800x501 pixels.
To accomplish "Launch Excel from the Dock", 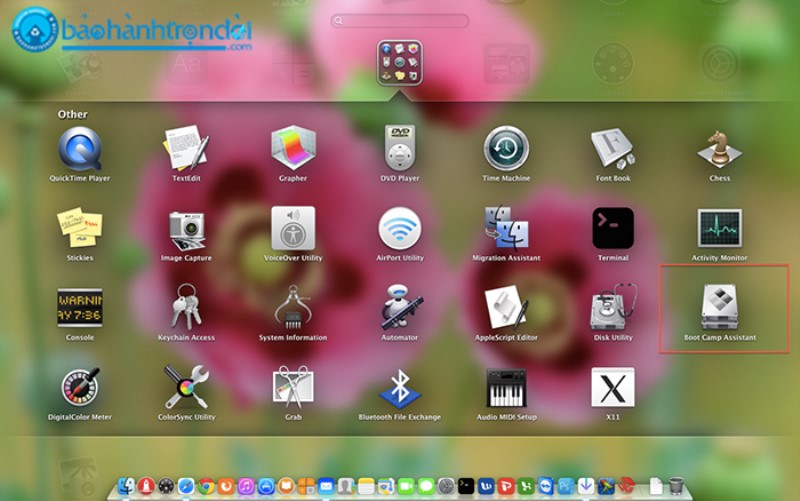I will click(526, 486).
